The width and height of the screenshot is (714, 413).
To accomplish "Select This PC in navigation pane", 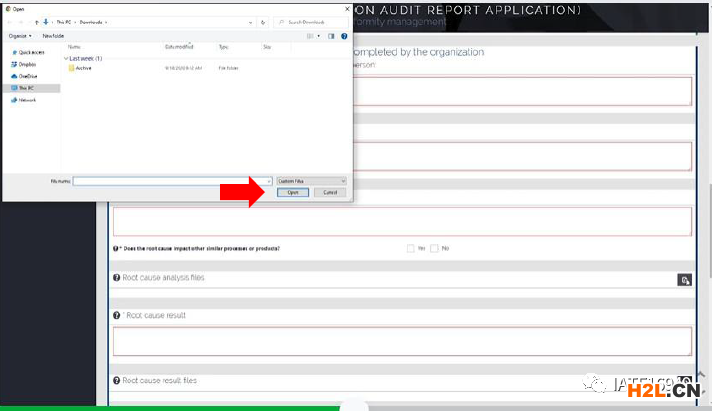I will [x=27, y=88].
